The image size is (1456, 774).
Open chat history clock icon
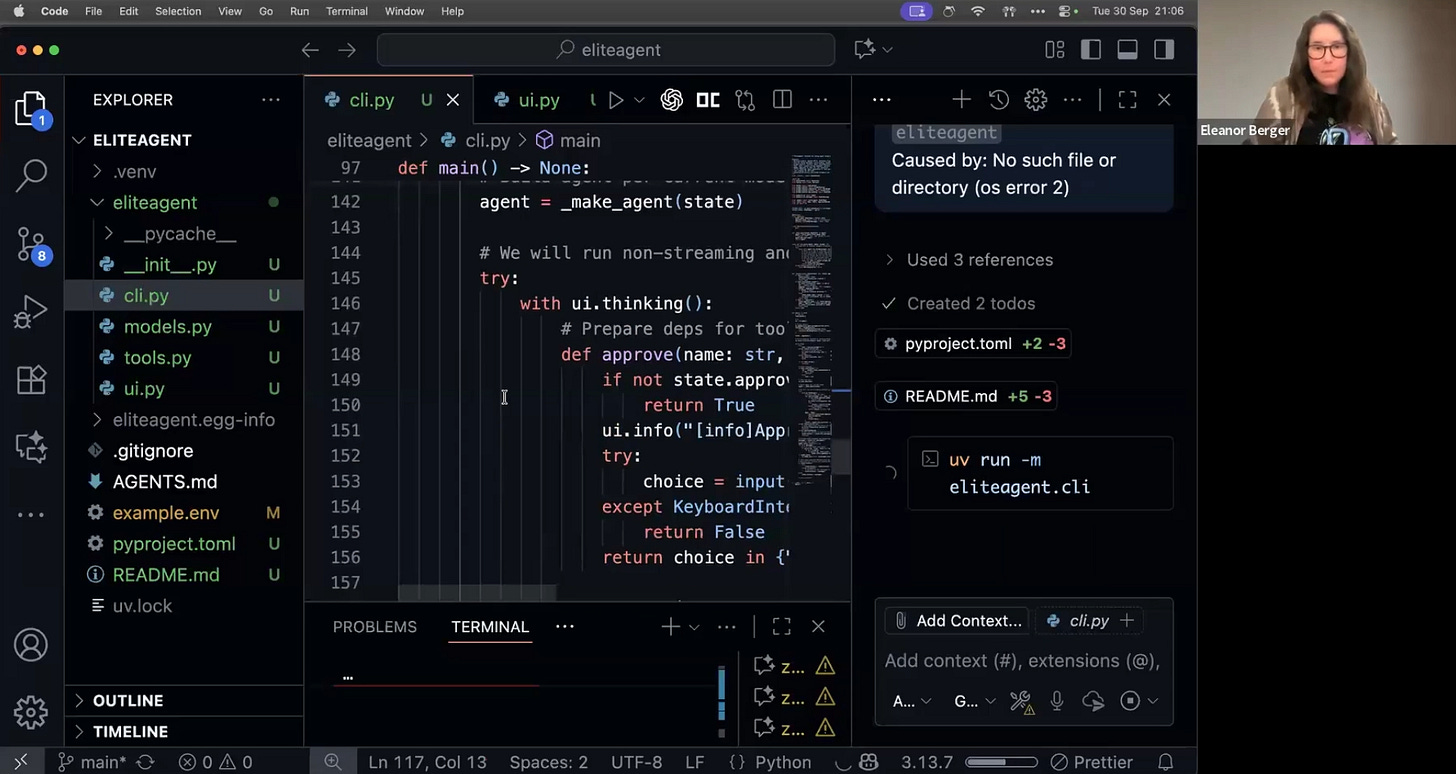(998, 100)
